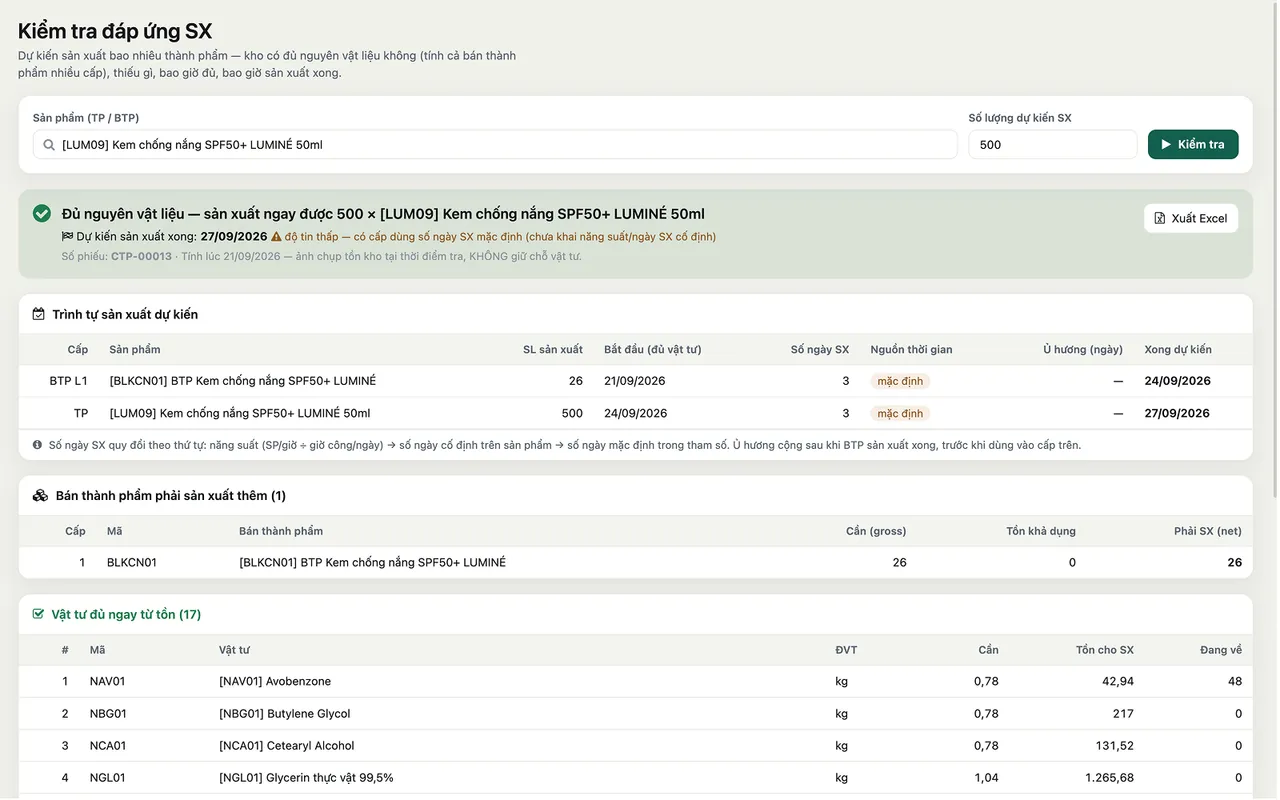Click the voucher number CTP-00013

click(141, 257)
